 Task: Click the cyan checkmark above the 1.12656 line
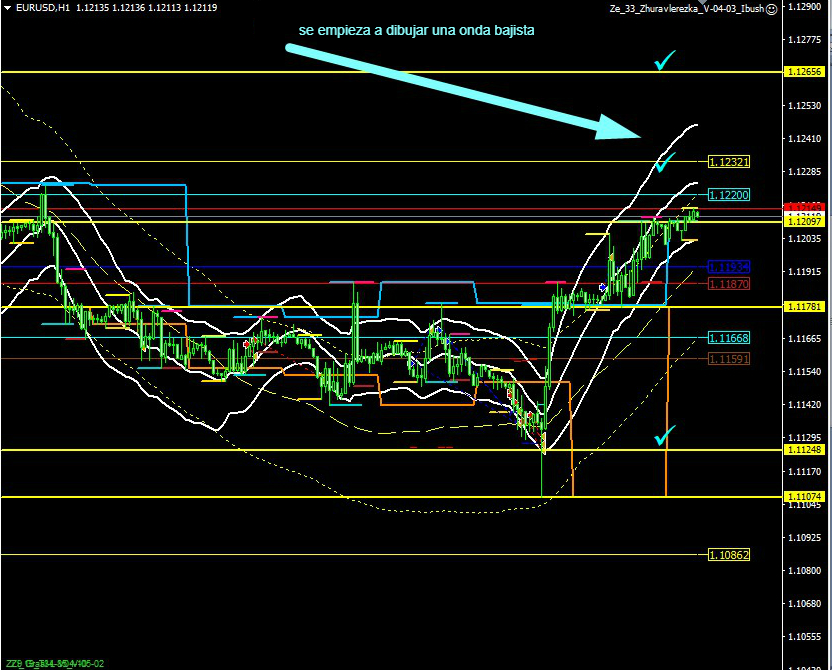point(664,61)
